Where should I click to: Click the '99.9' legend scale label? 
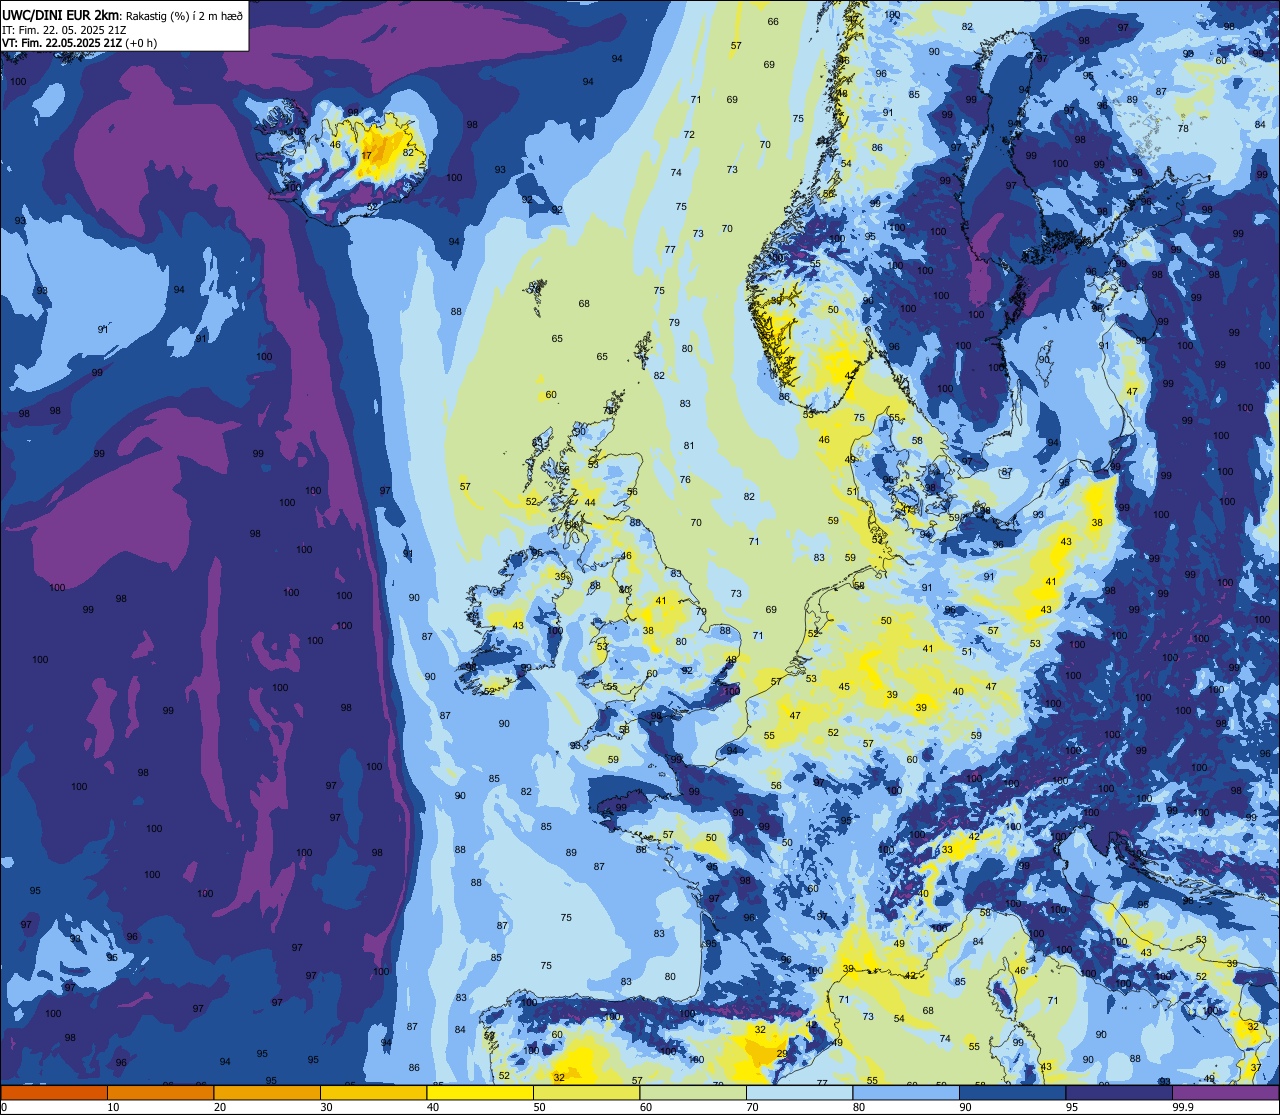[1184, 1107]
